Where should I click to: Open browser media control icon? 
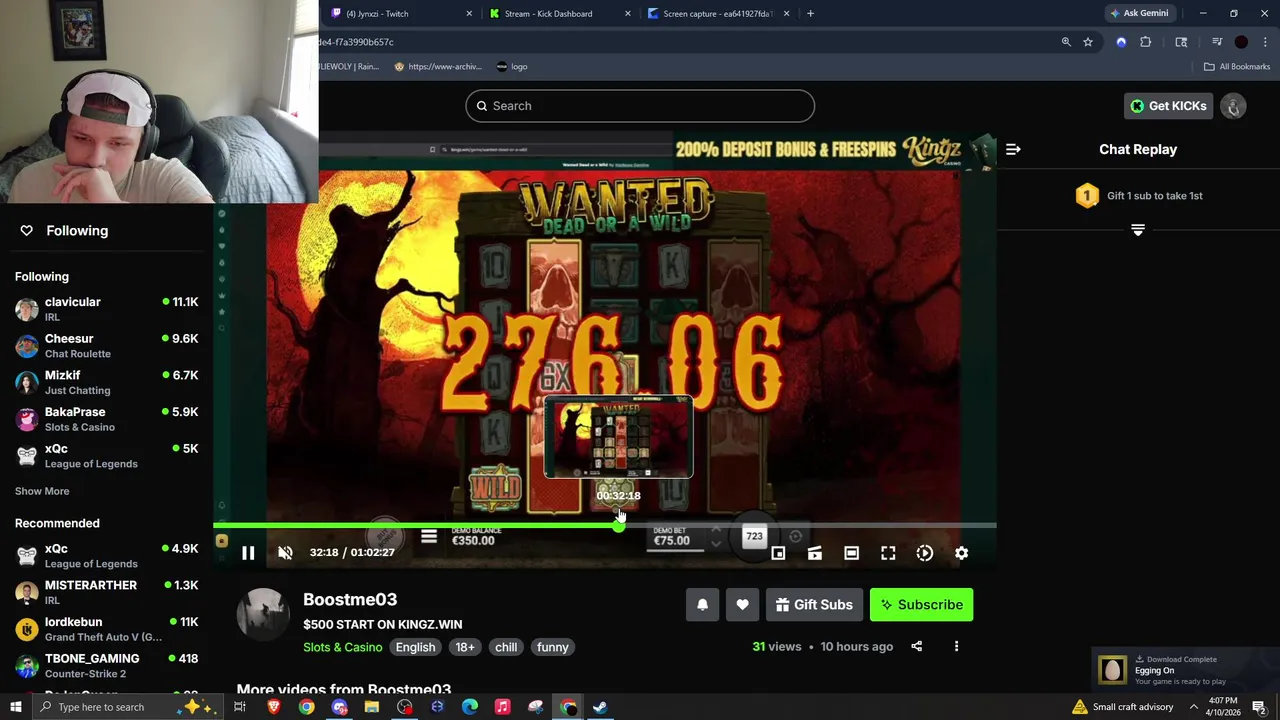1217,42
